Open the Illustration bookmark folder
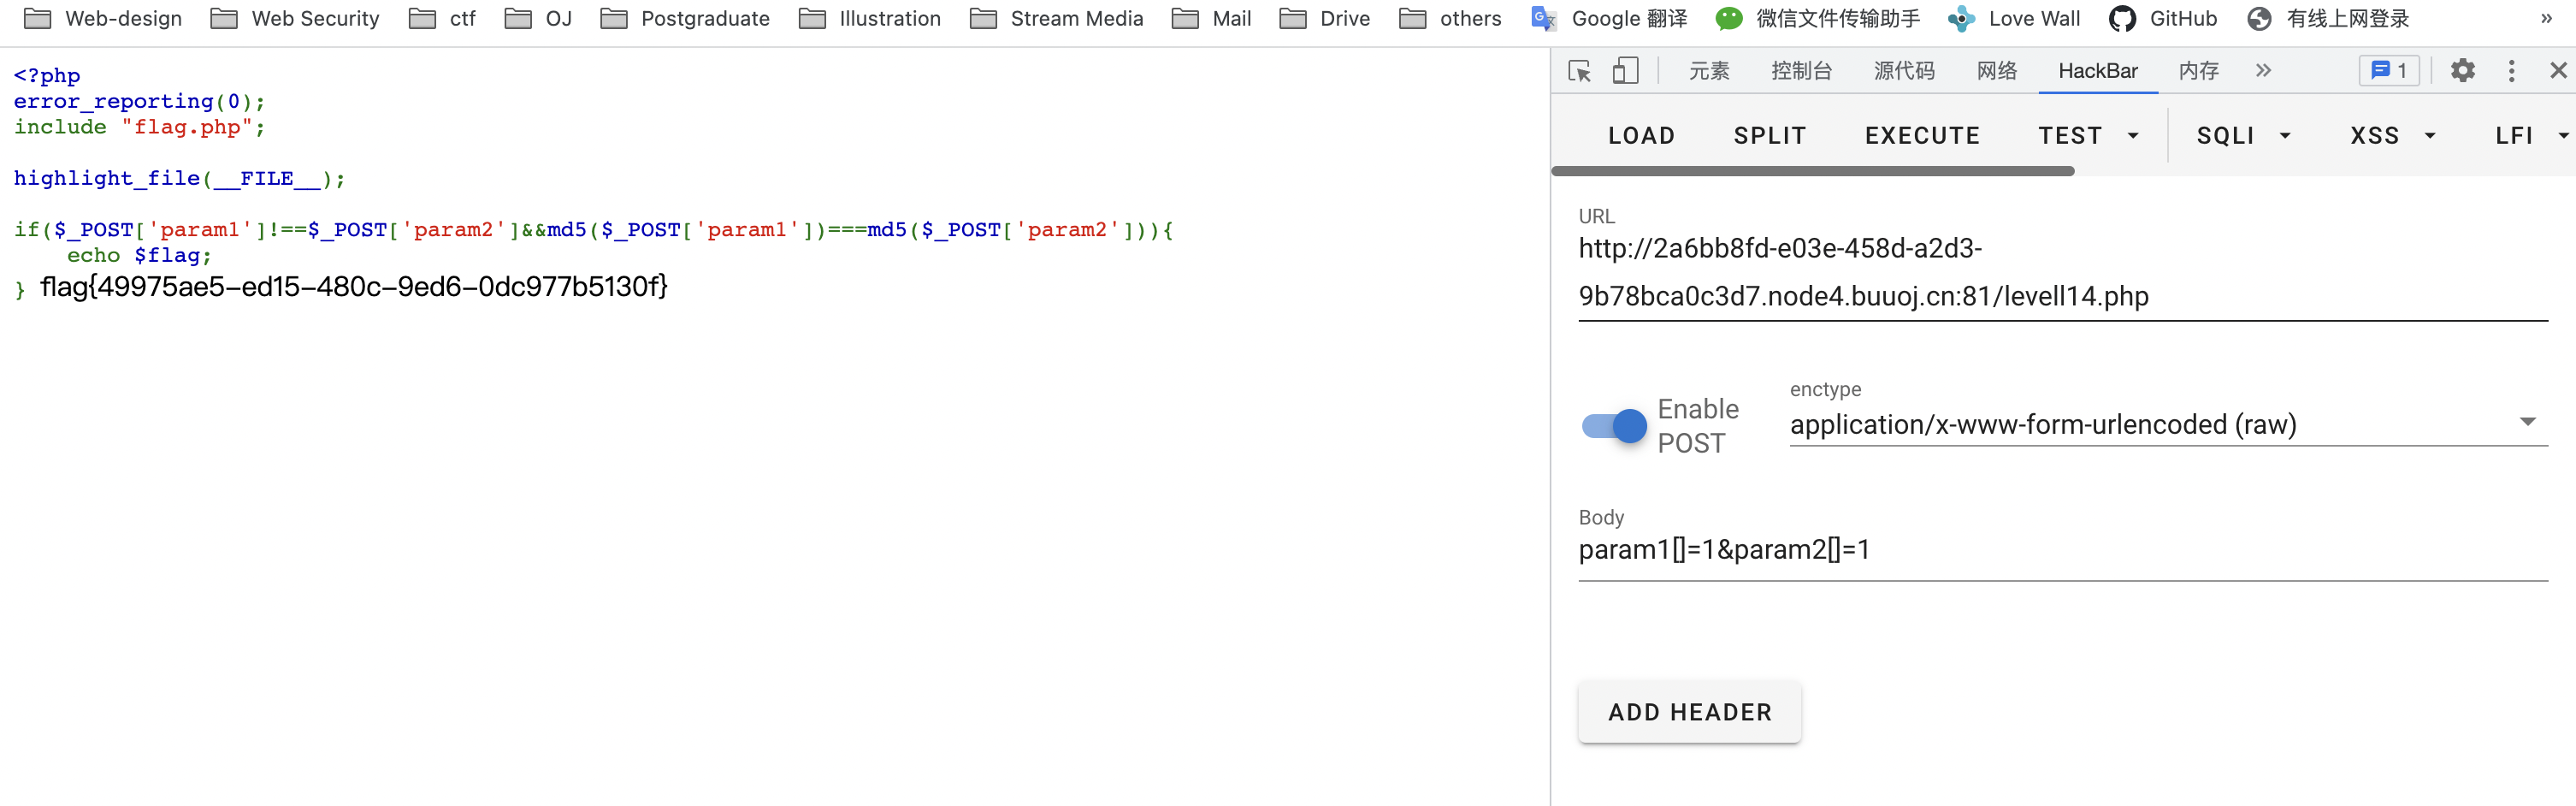 870,18
